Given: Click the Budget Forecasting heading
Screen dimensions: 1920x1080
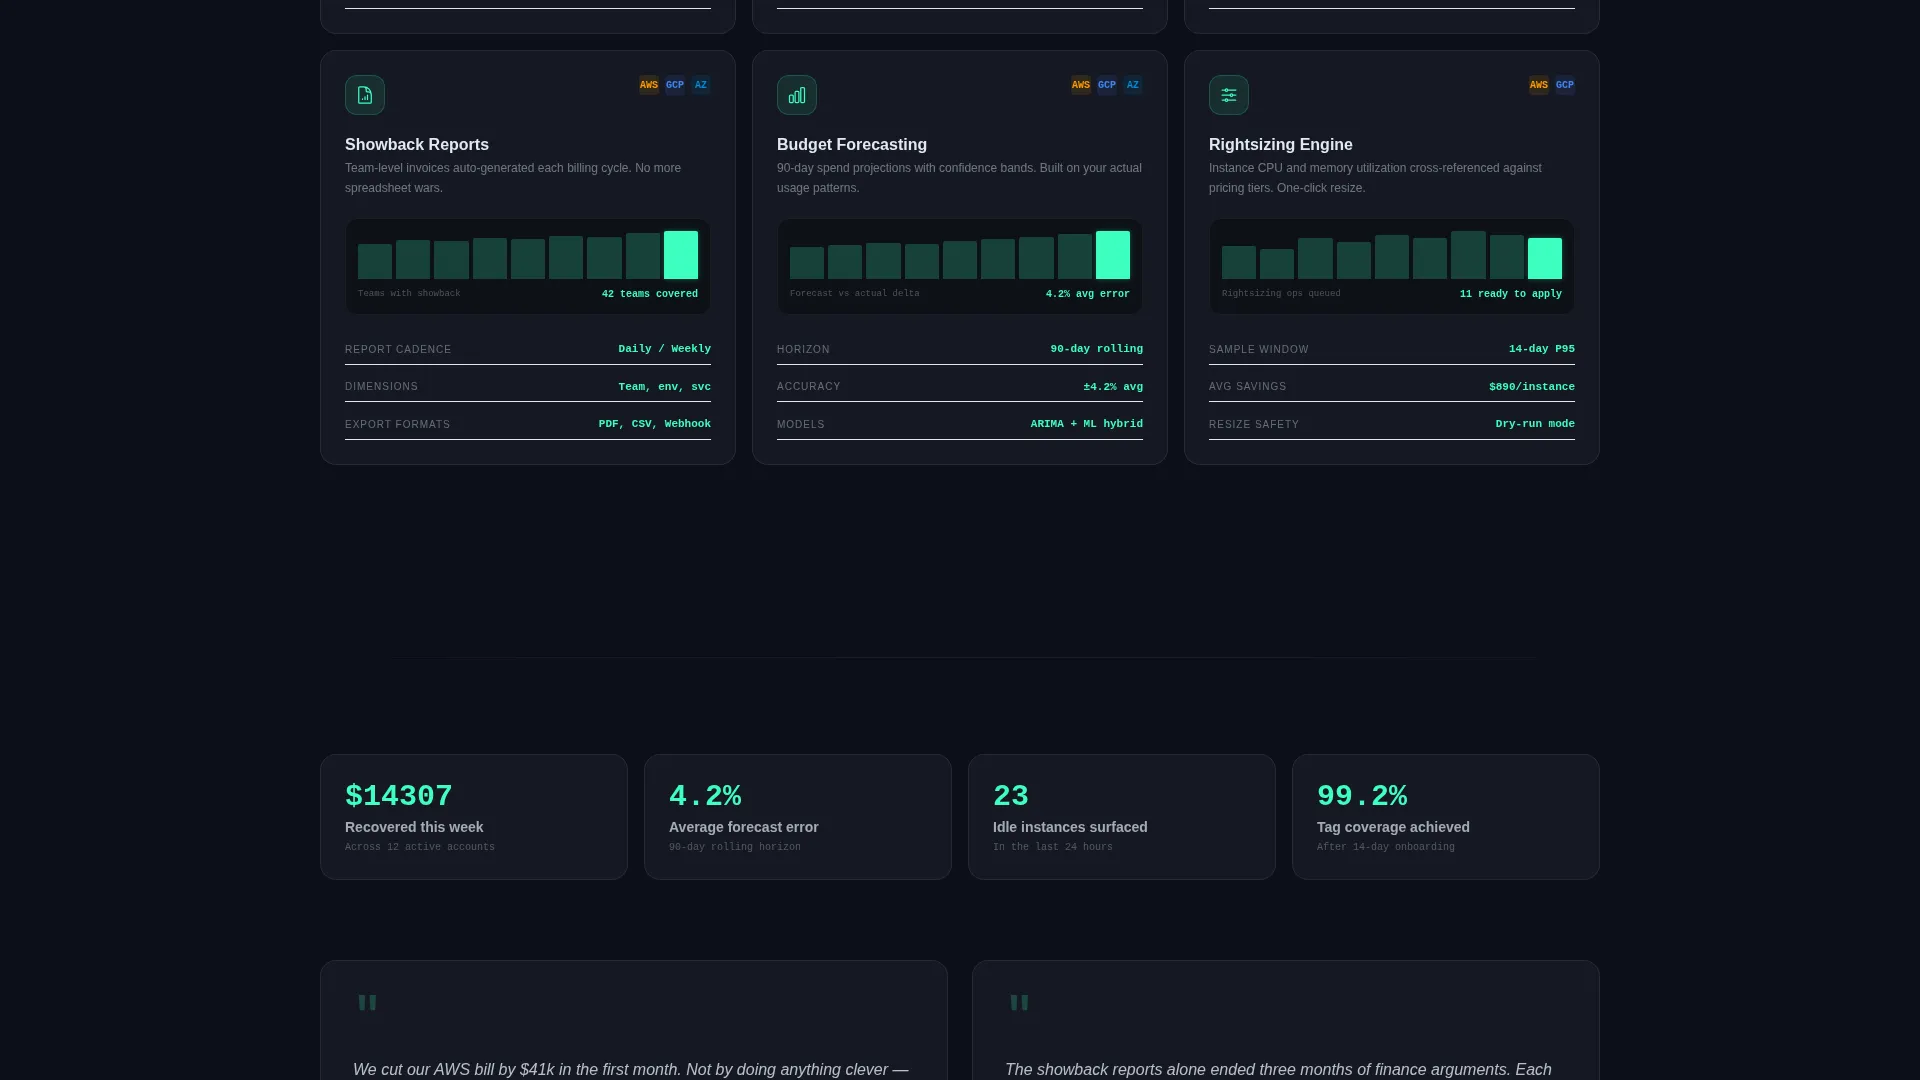Looking at the screenshot, I should (852, 145).
